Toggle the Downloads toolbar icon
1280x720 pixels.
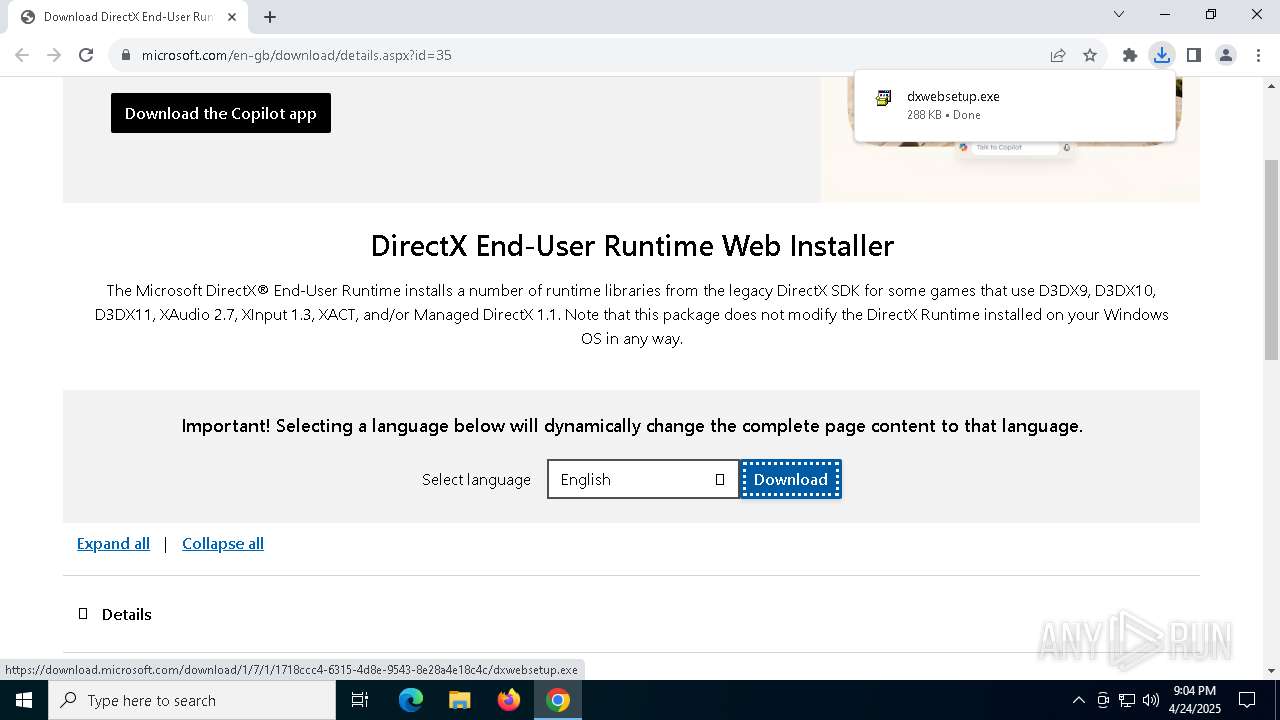[1162, 55]
